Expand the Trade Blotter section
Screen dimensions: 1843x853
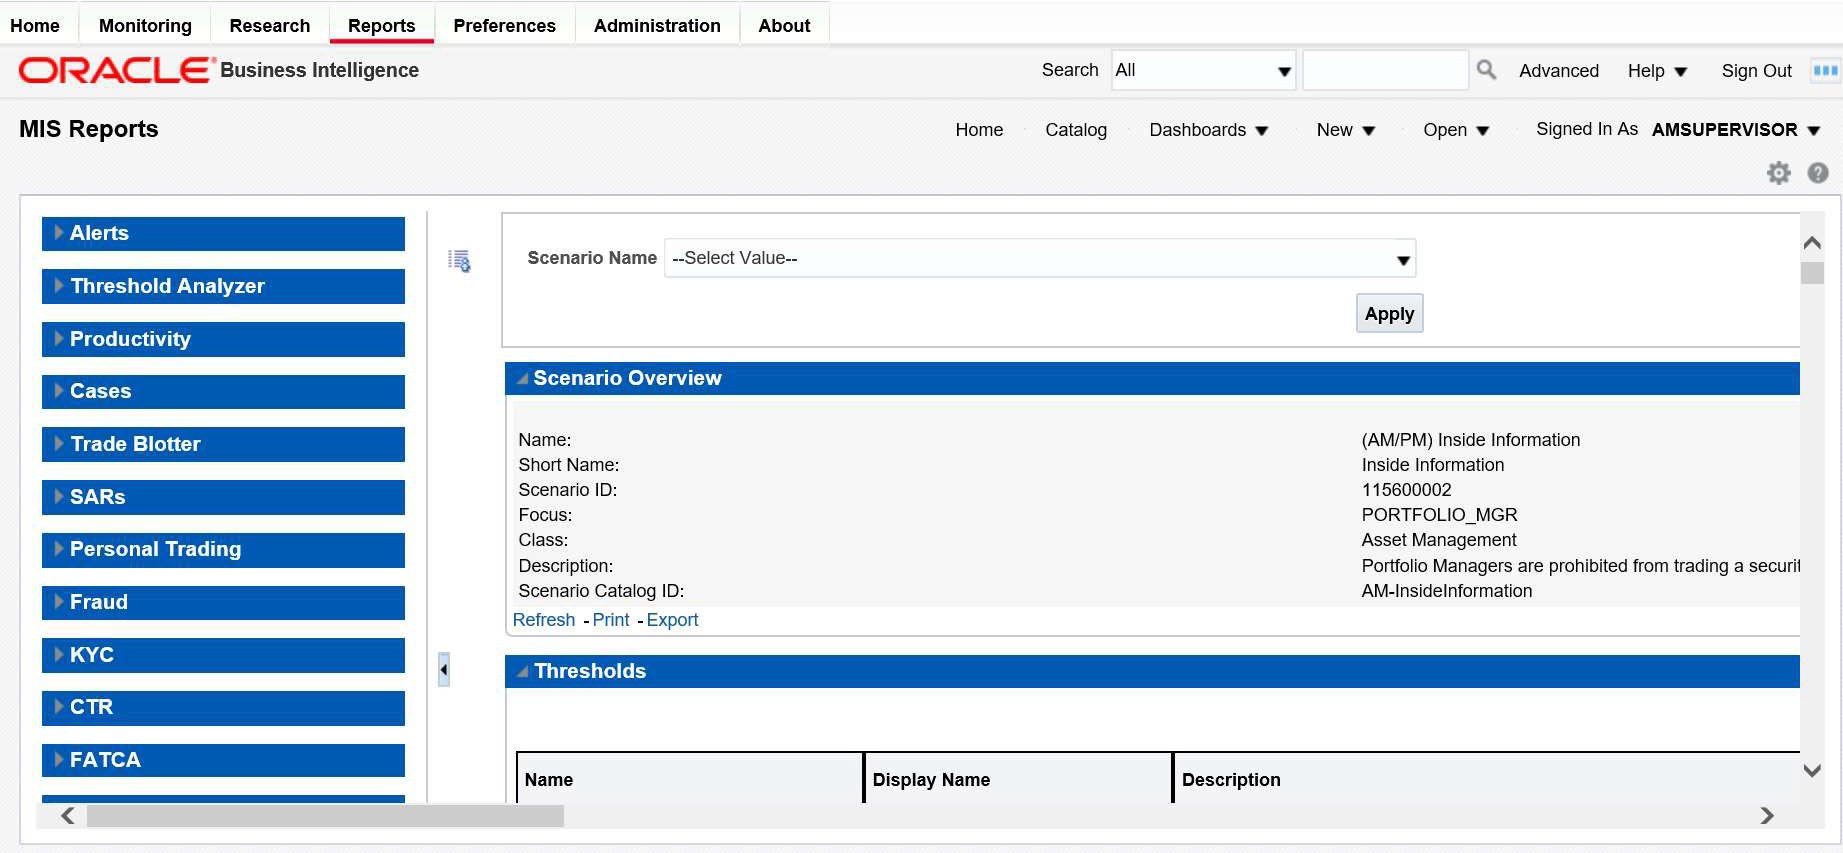(223, 444)
